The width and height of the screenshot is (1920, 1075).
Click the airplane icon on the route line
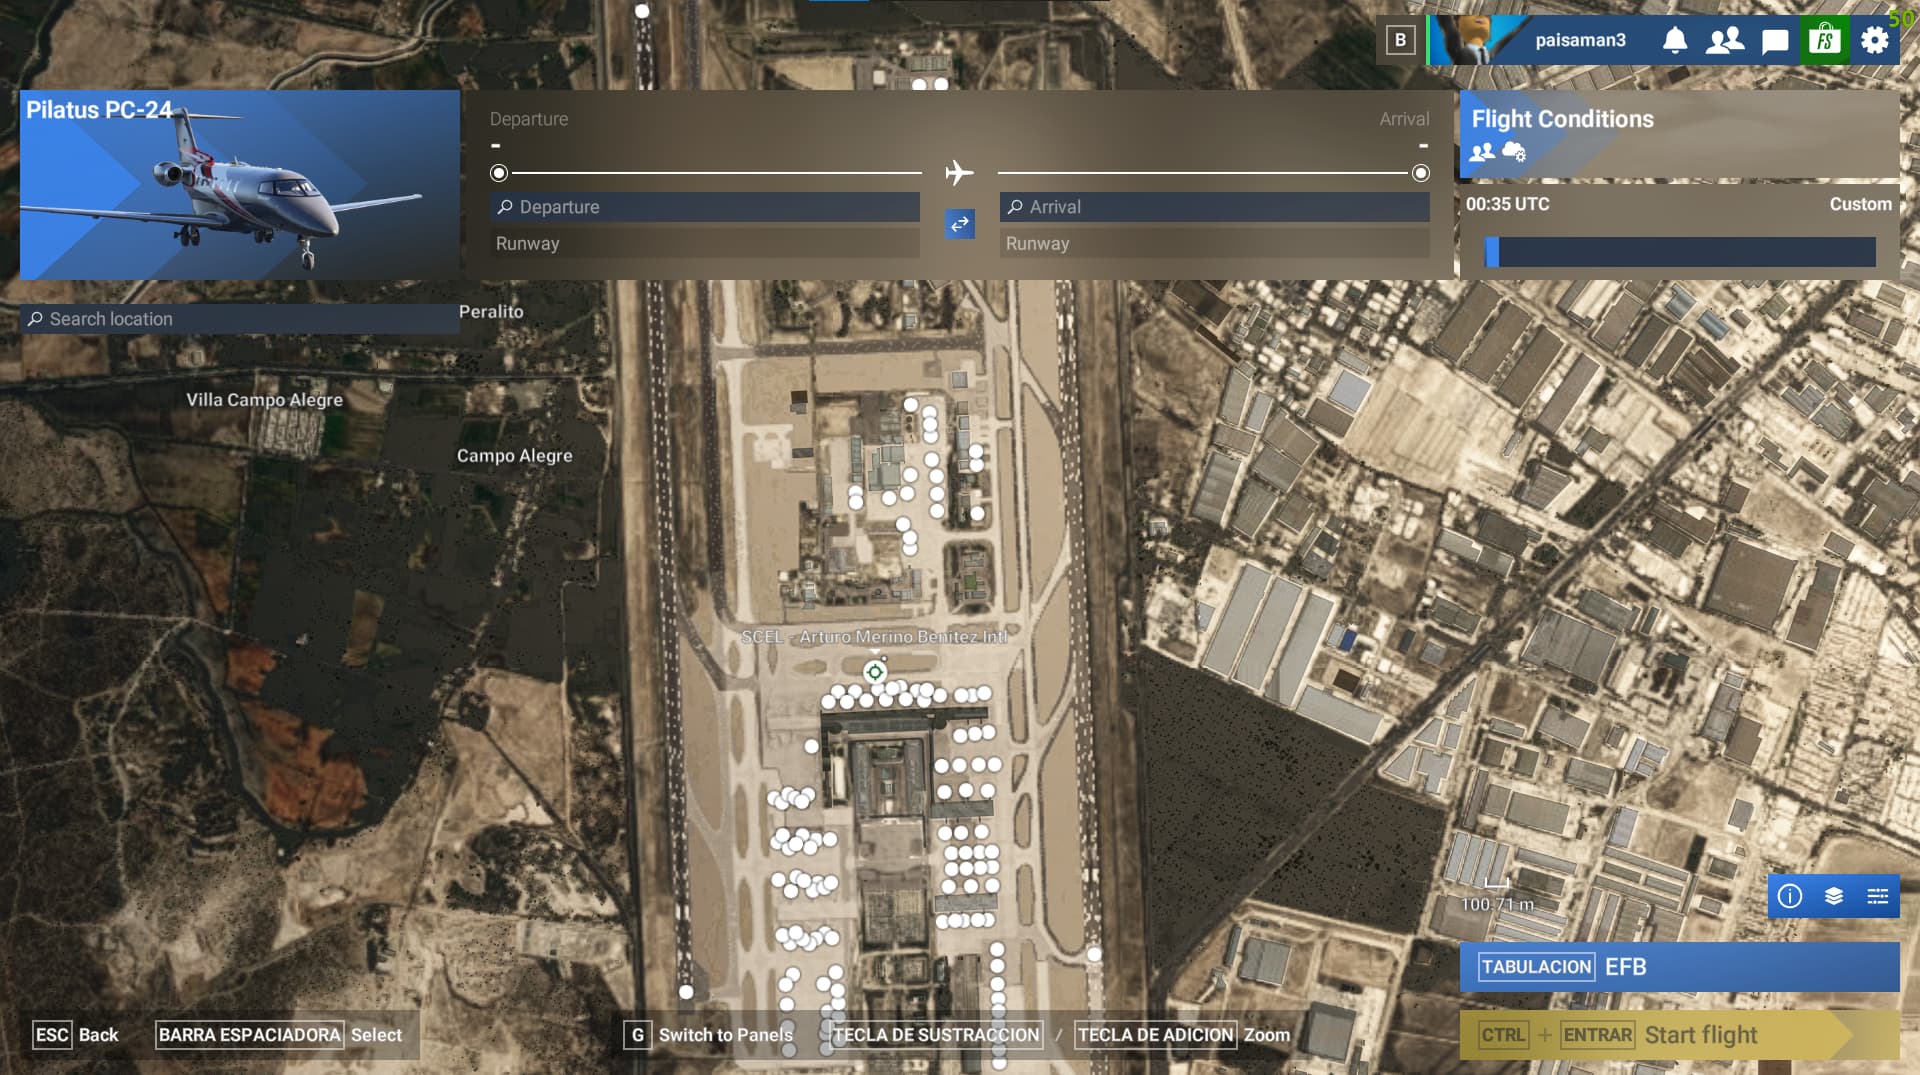click(x=959, y=173)
